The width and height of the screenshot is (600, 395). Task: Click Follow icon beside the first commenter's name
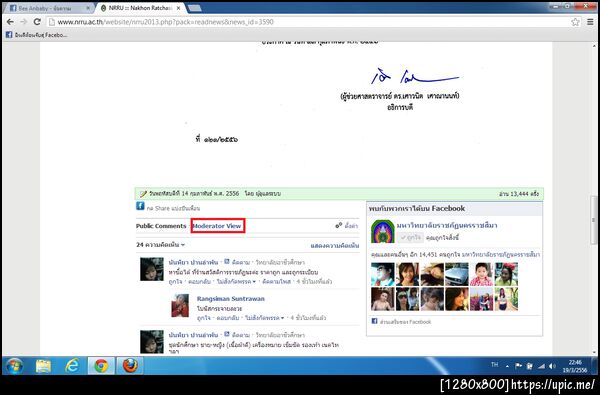coord(227,262)
